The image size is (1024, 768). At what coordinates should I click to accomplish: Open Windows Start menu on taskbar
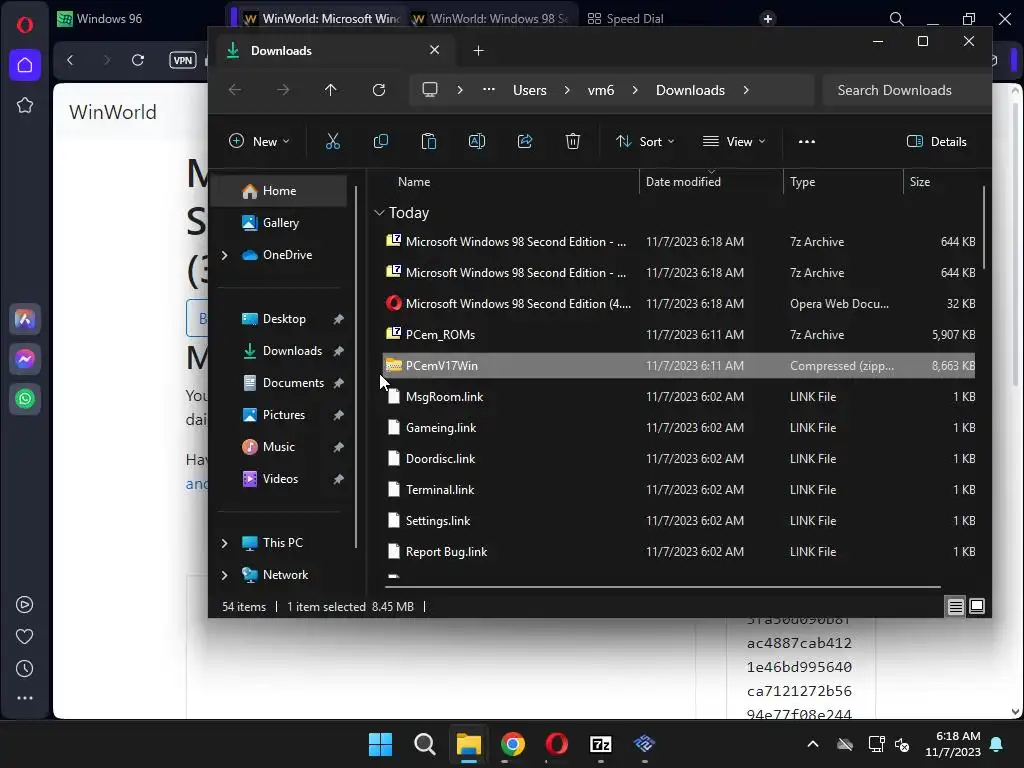pos(380,744)
